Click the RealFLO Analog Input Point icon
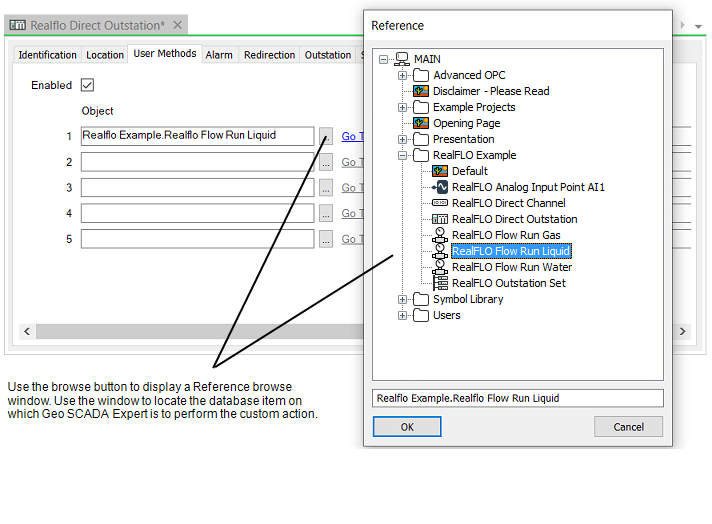712x524 pixels. pyautogui.click(x=439, y=187)
